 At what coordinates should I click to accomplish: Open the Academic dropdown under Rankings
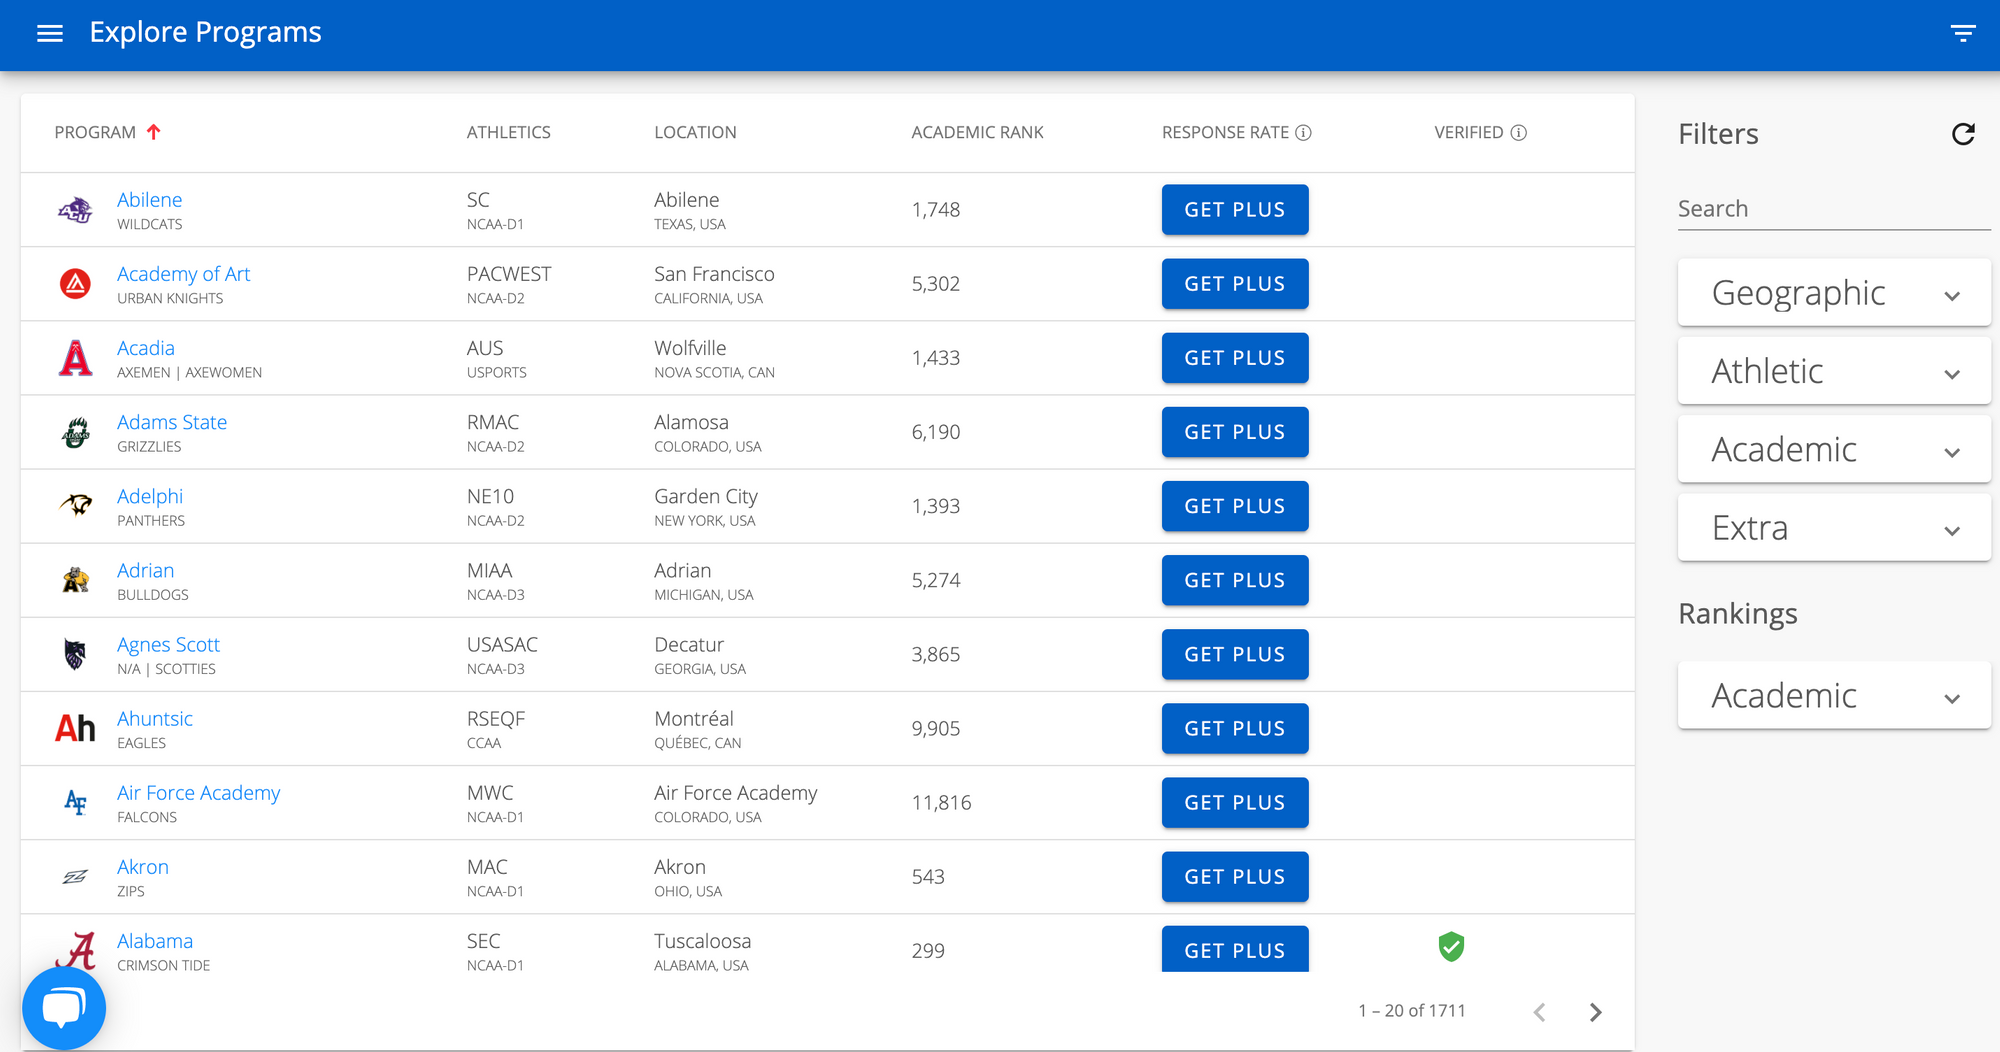point(1834,696)
